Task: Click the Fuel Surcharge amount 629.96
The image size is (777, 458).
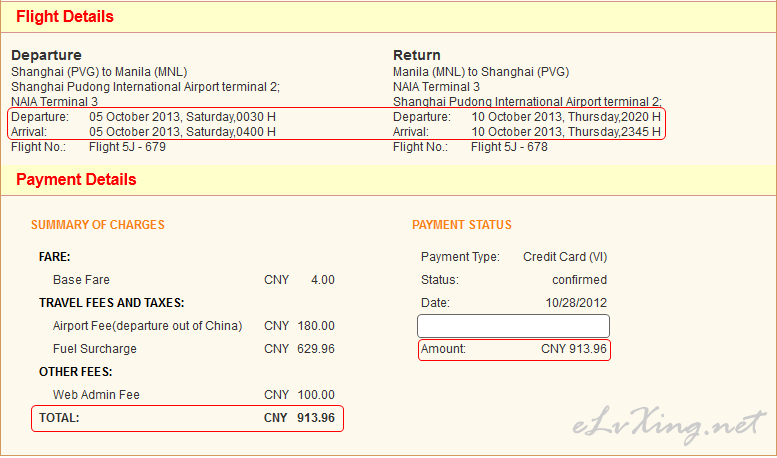Action: point(316,349)
